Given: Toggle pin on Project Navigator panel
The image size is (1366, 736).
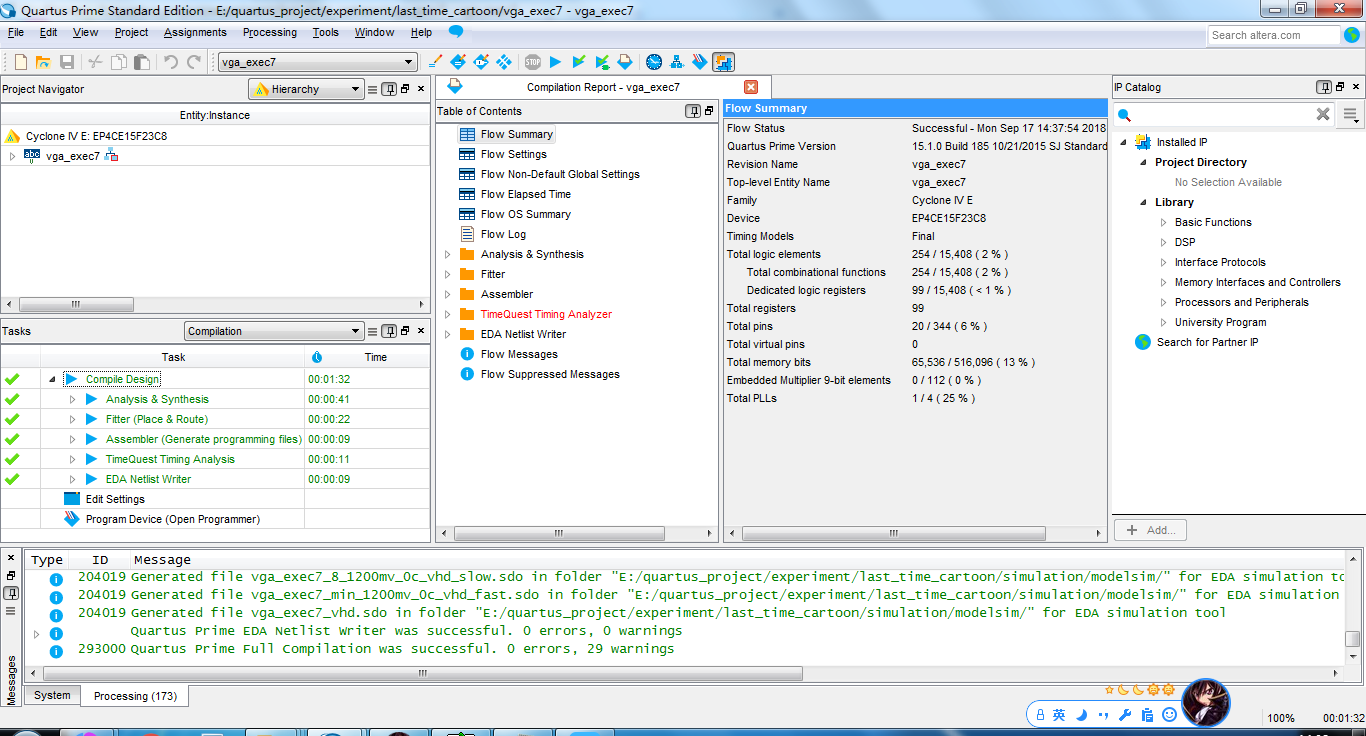Looking at the screenshot, I should click(389, 89).
